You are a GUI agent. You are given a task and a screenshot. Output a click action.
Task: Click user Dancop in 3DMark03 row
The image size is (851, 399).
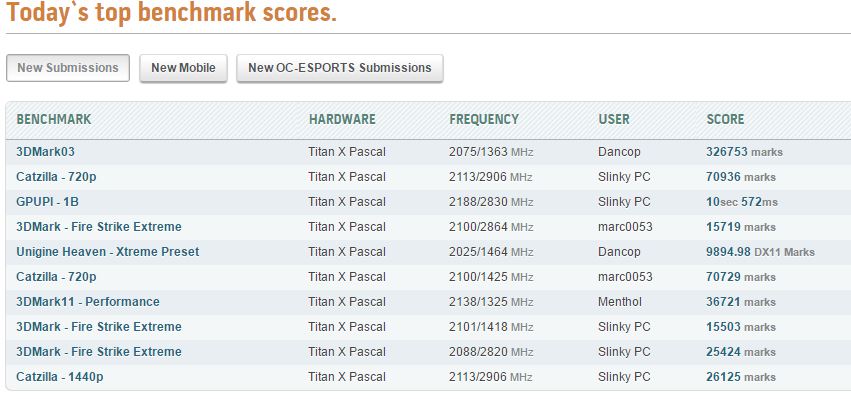pyautogui.click(x=619, y=152)
